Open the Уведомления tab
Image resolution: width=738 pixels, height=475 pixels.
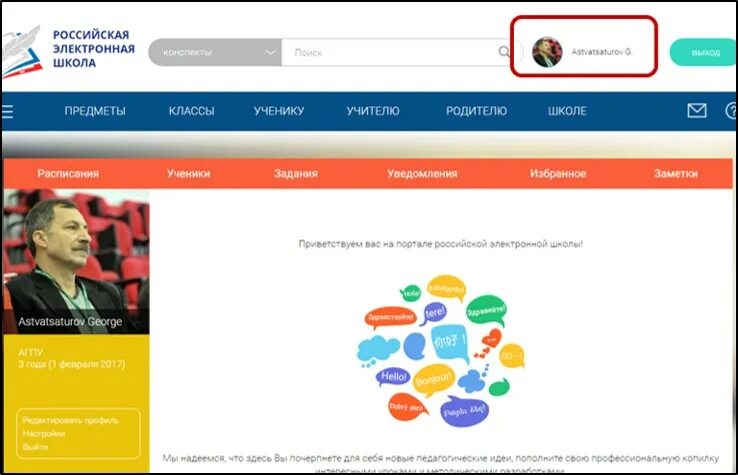422,173
